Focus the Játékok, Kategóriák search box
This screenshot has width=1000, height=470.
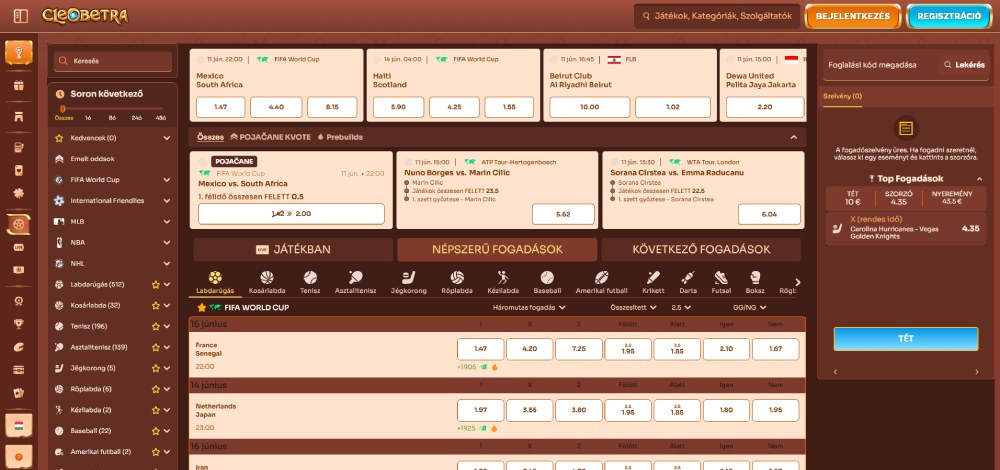[x=717, y=17]
